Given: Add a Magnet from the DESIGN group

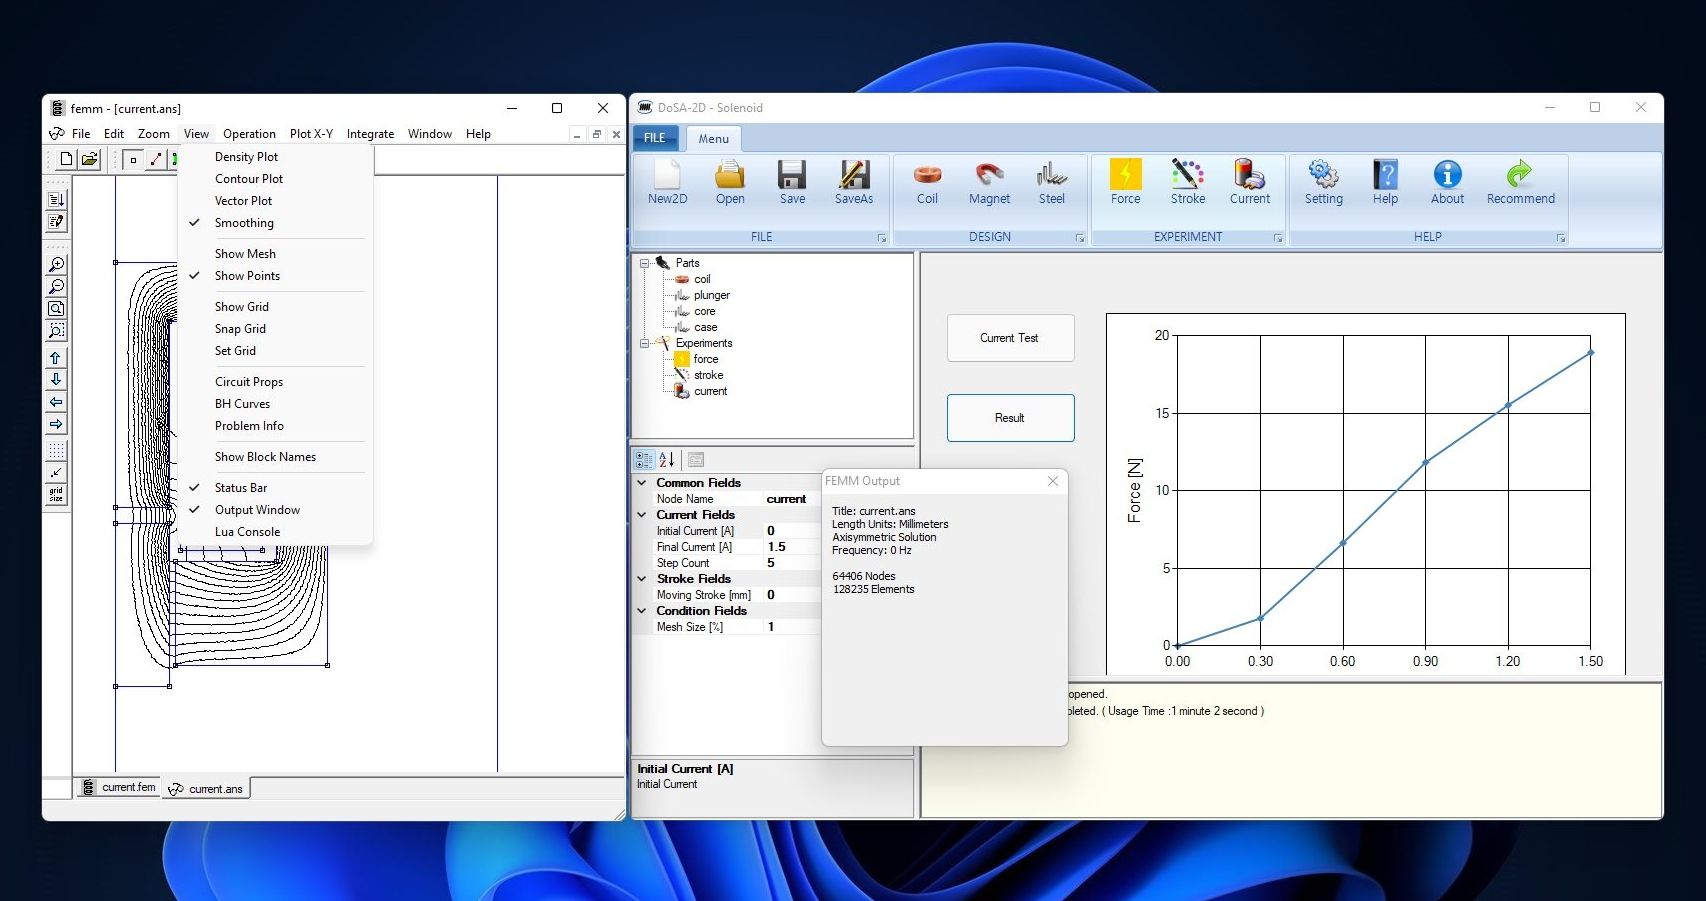Looking at the screenshot, I should [989, 182].
